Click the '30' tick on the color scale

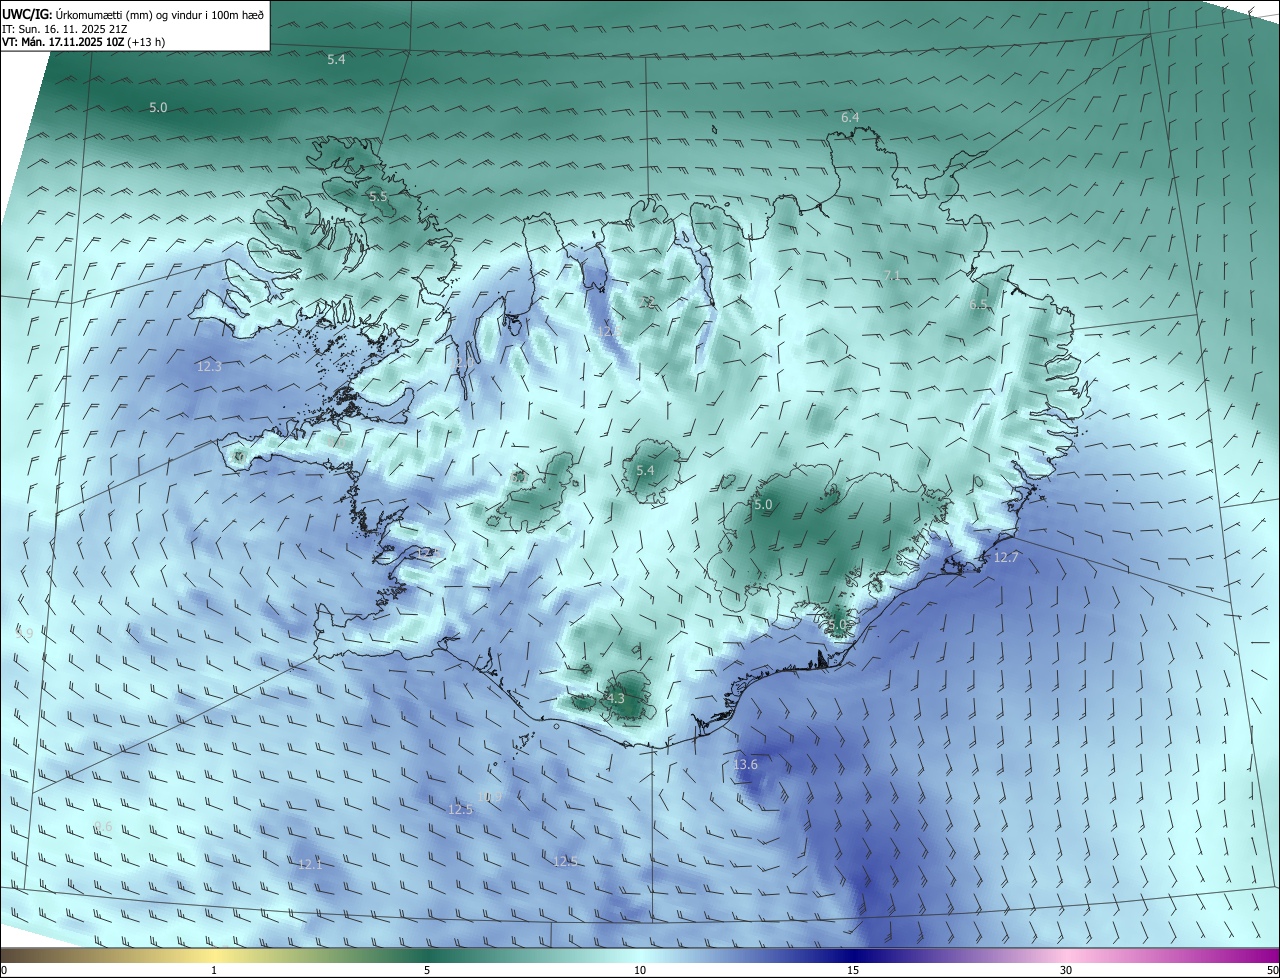pyautogui.click(x=1066, y=971)
